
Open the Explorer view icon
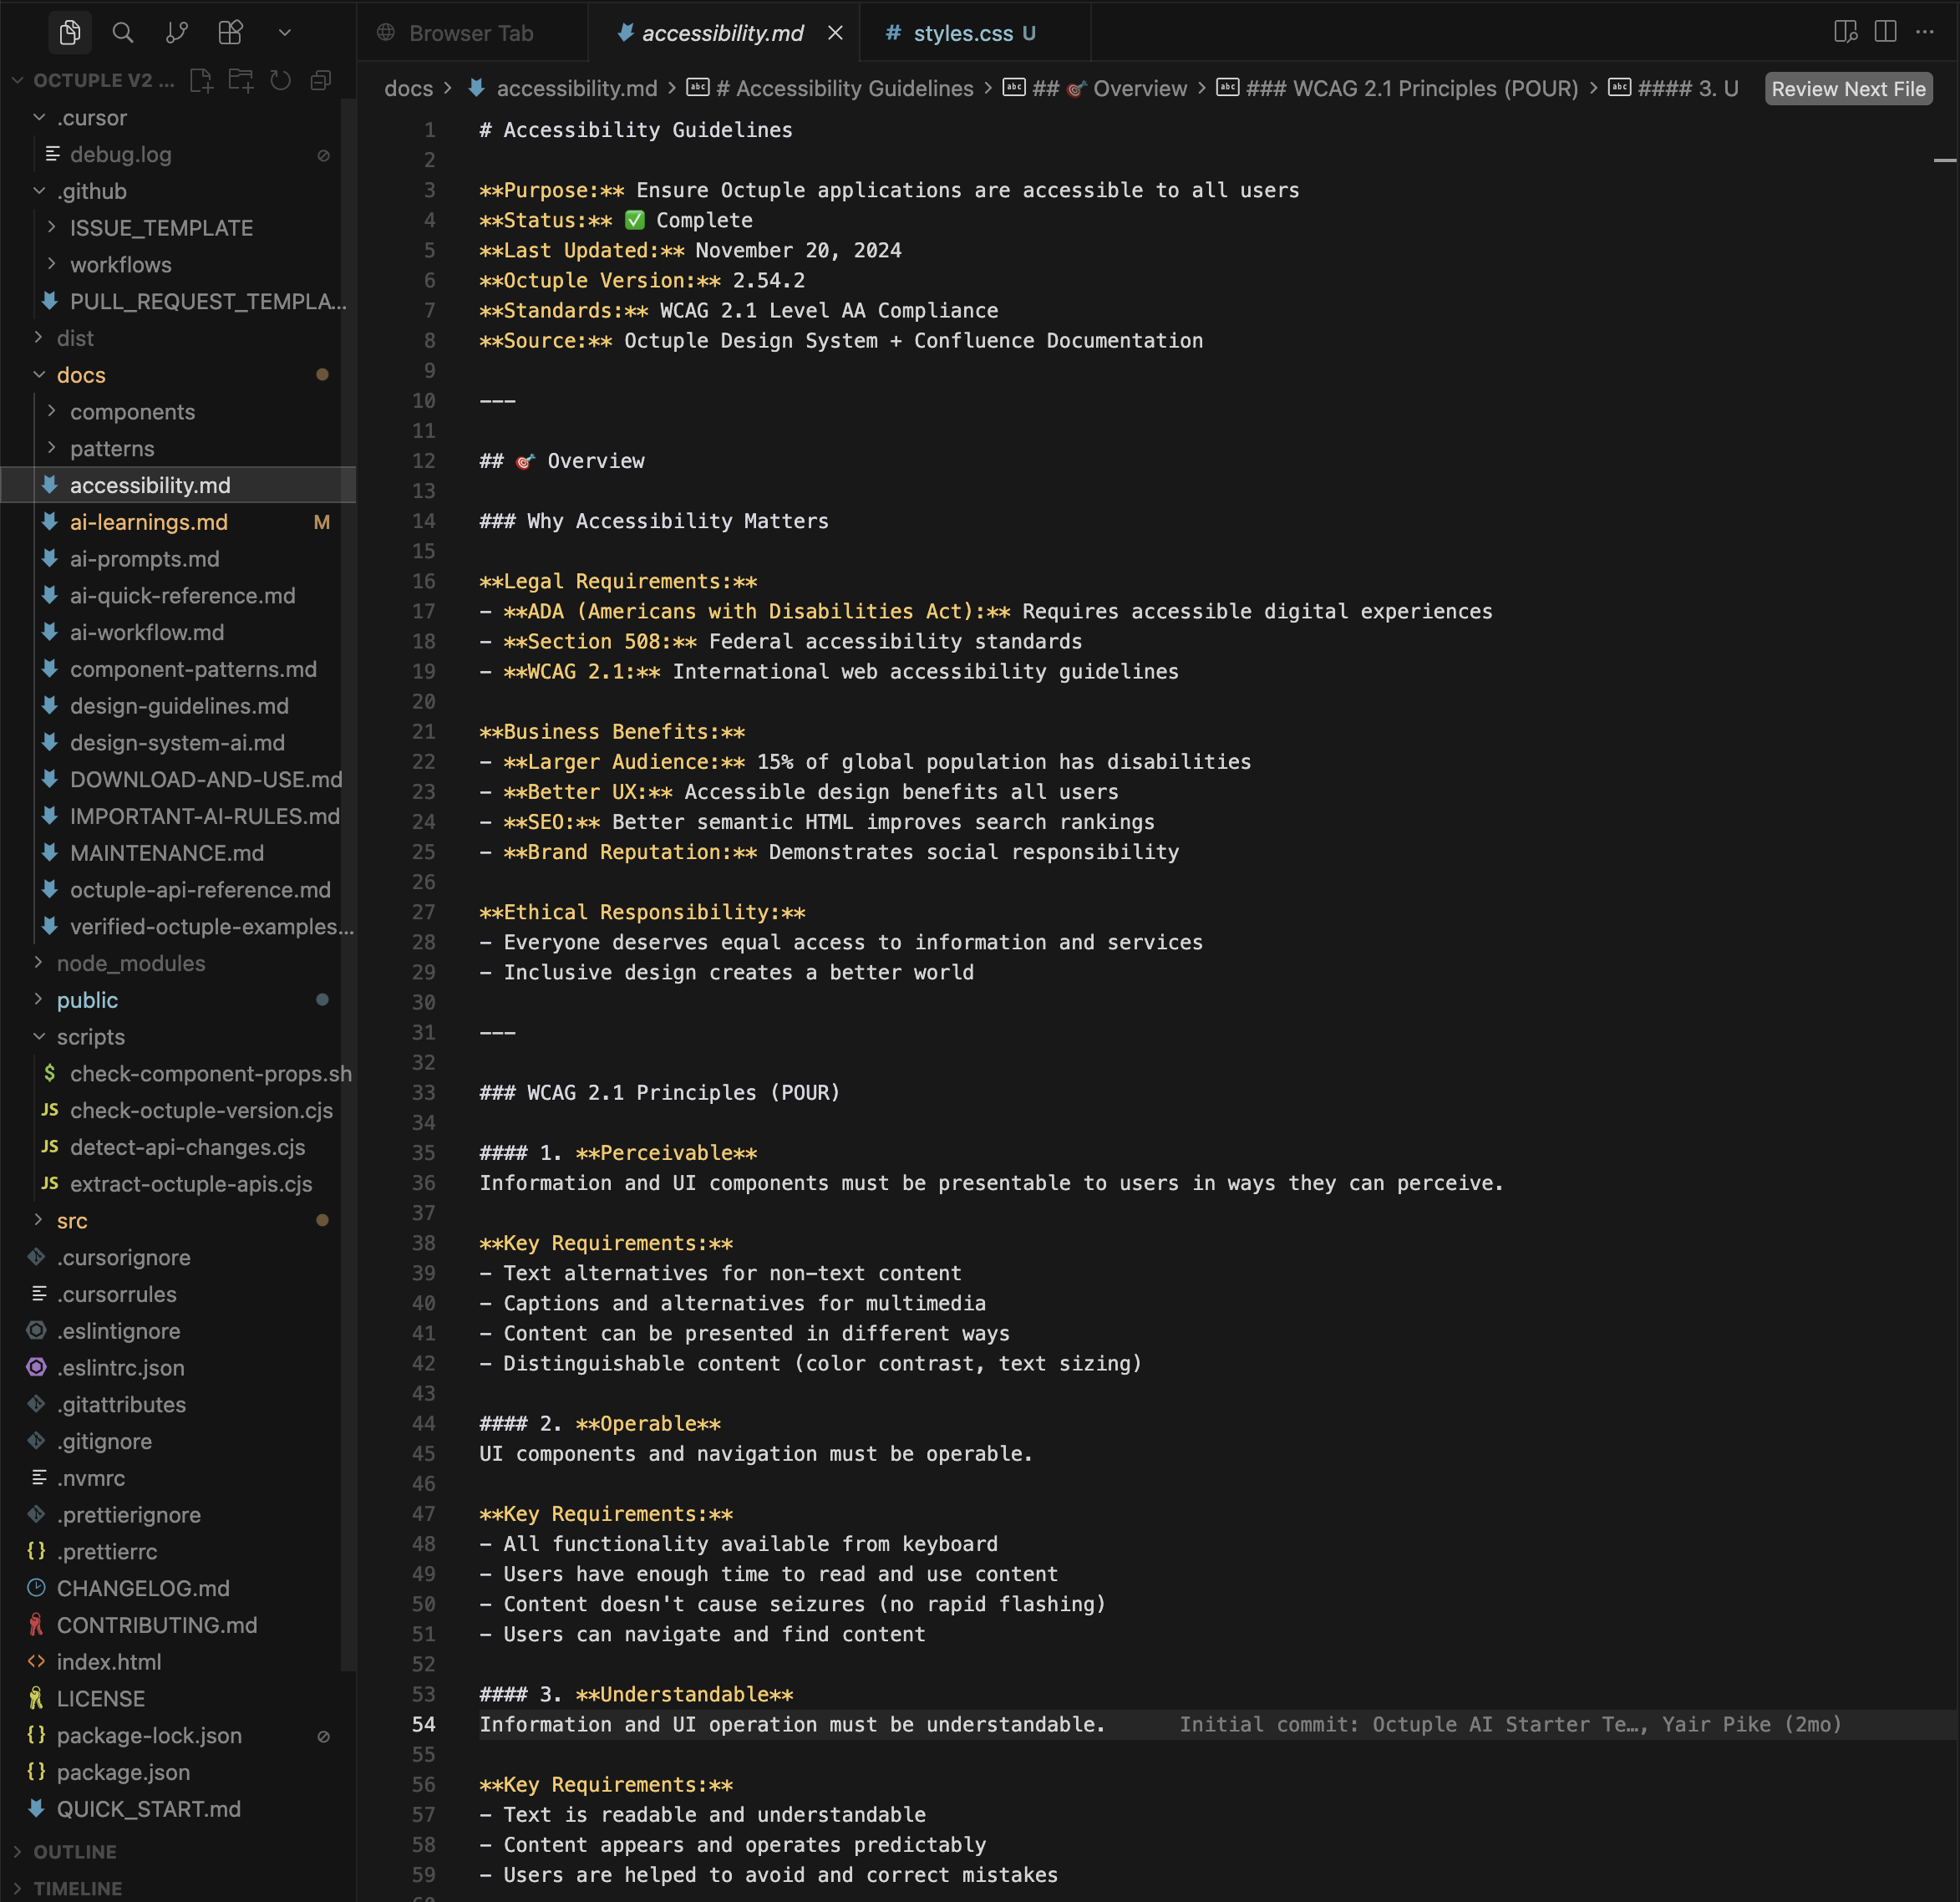click(69, 33)
